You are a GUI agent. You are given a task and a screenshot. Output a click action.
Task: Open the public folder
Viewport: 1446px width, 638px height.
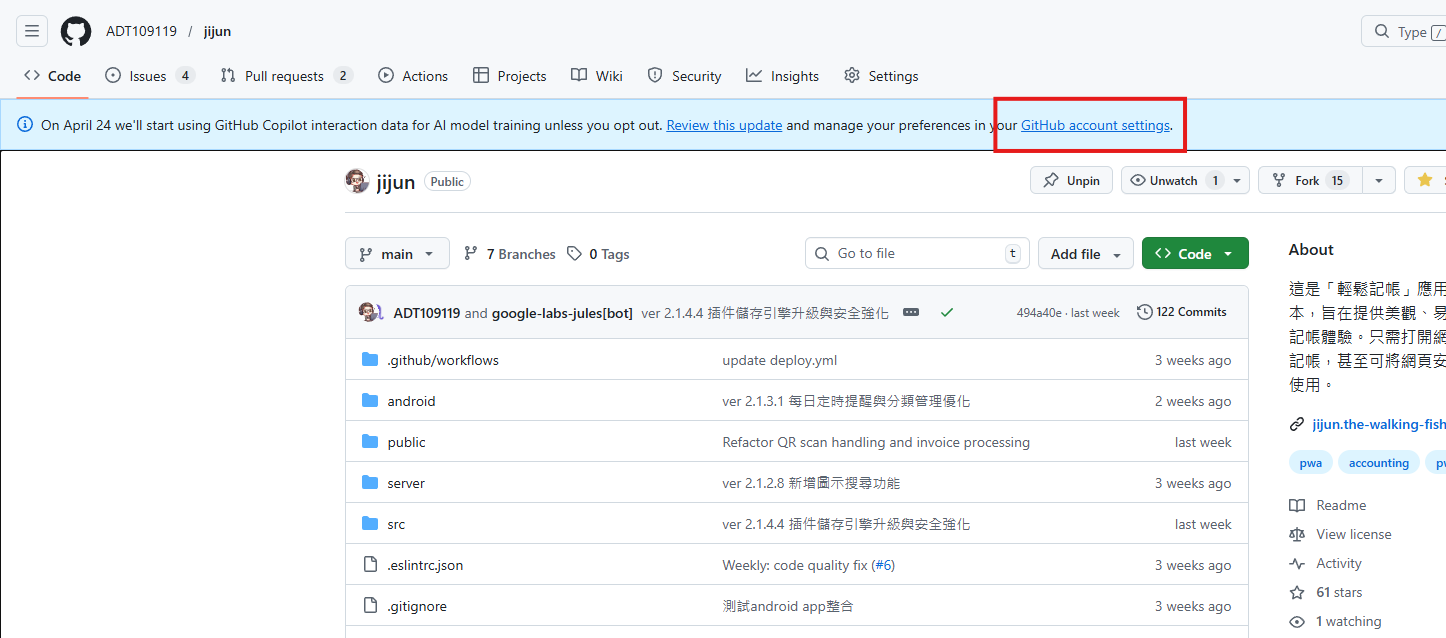406,442
